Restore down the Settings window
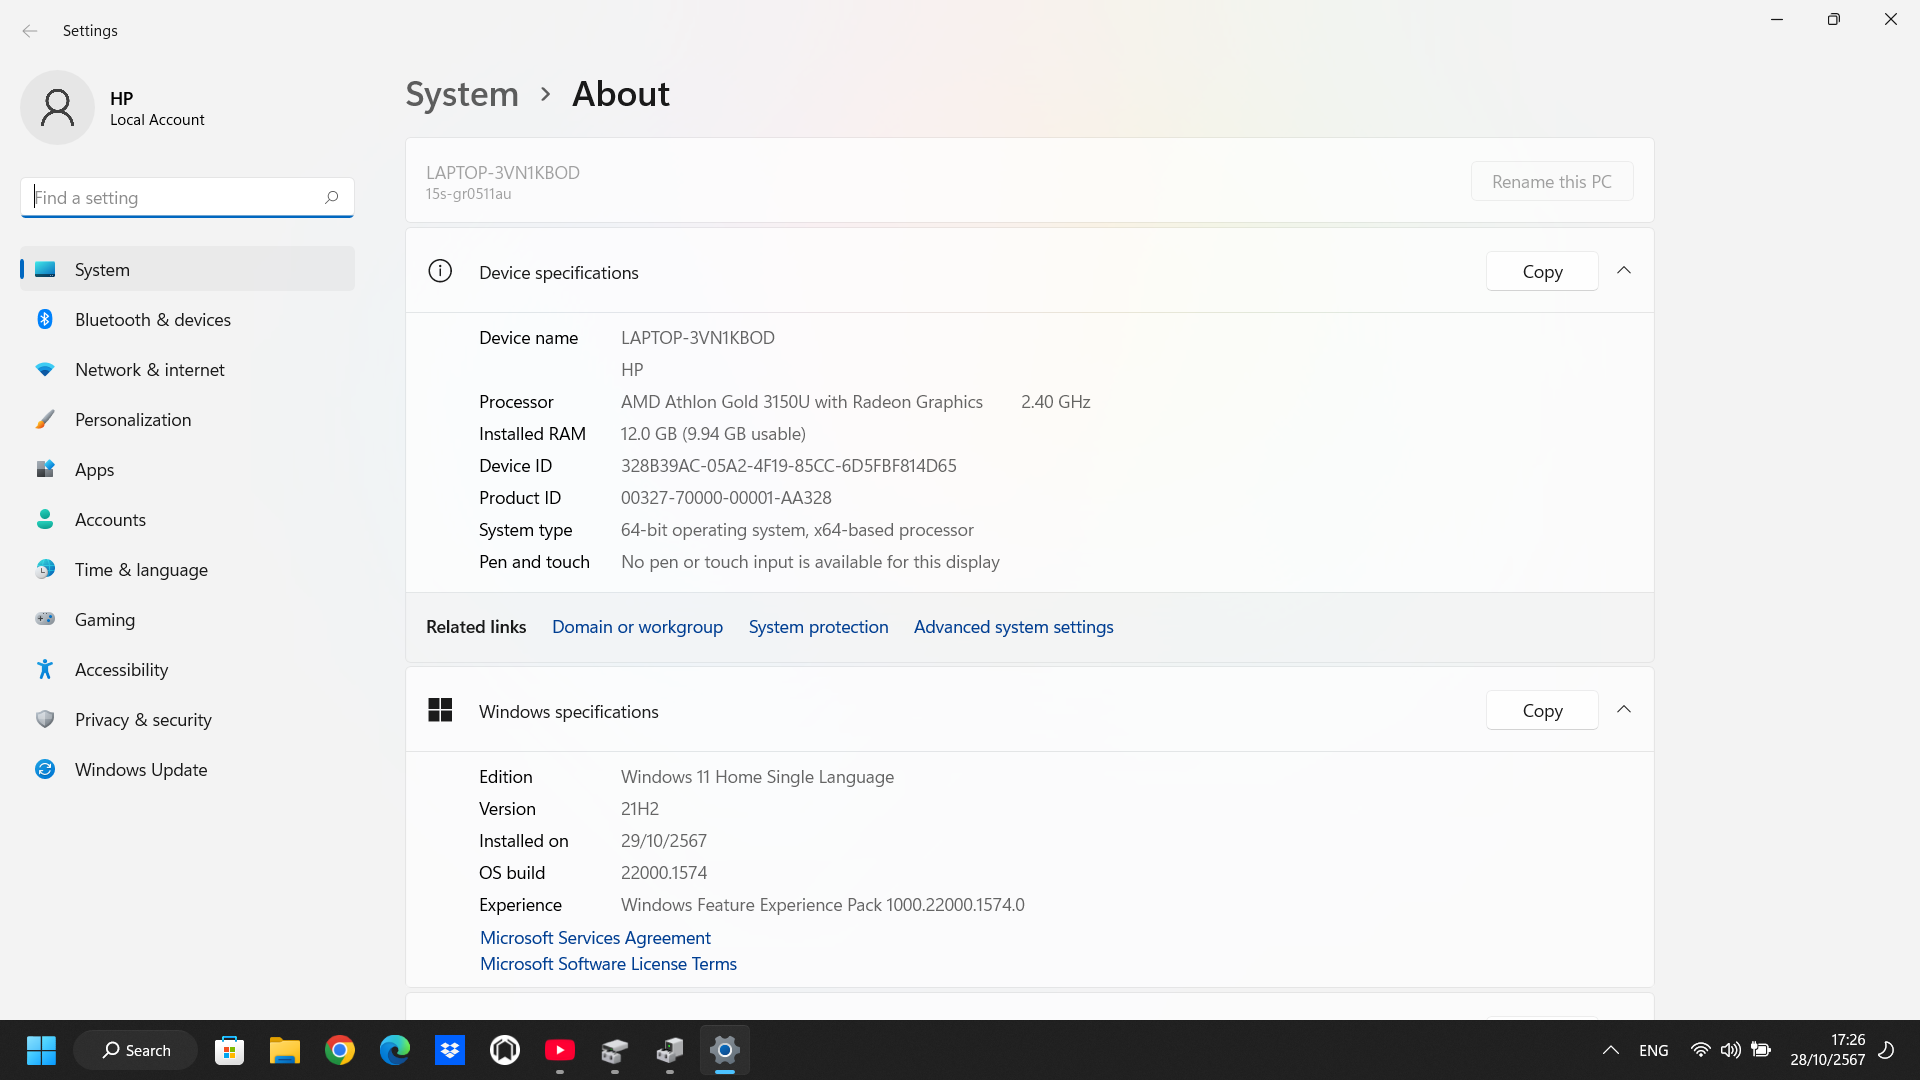 1833,19
